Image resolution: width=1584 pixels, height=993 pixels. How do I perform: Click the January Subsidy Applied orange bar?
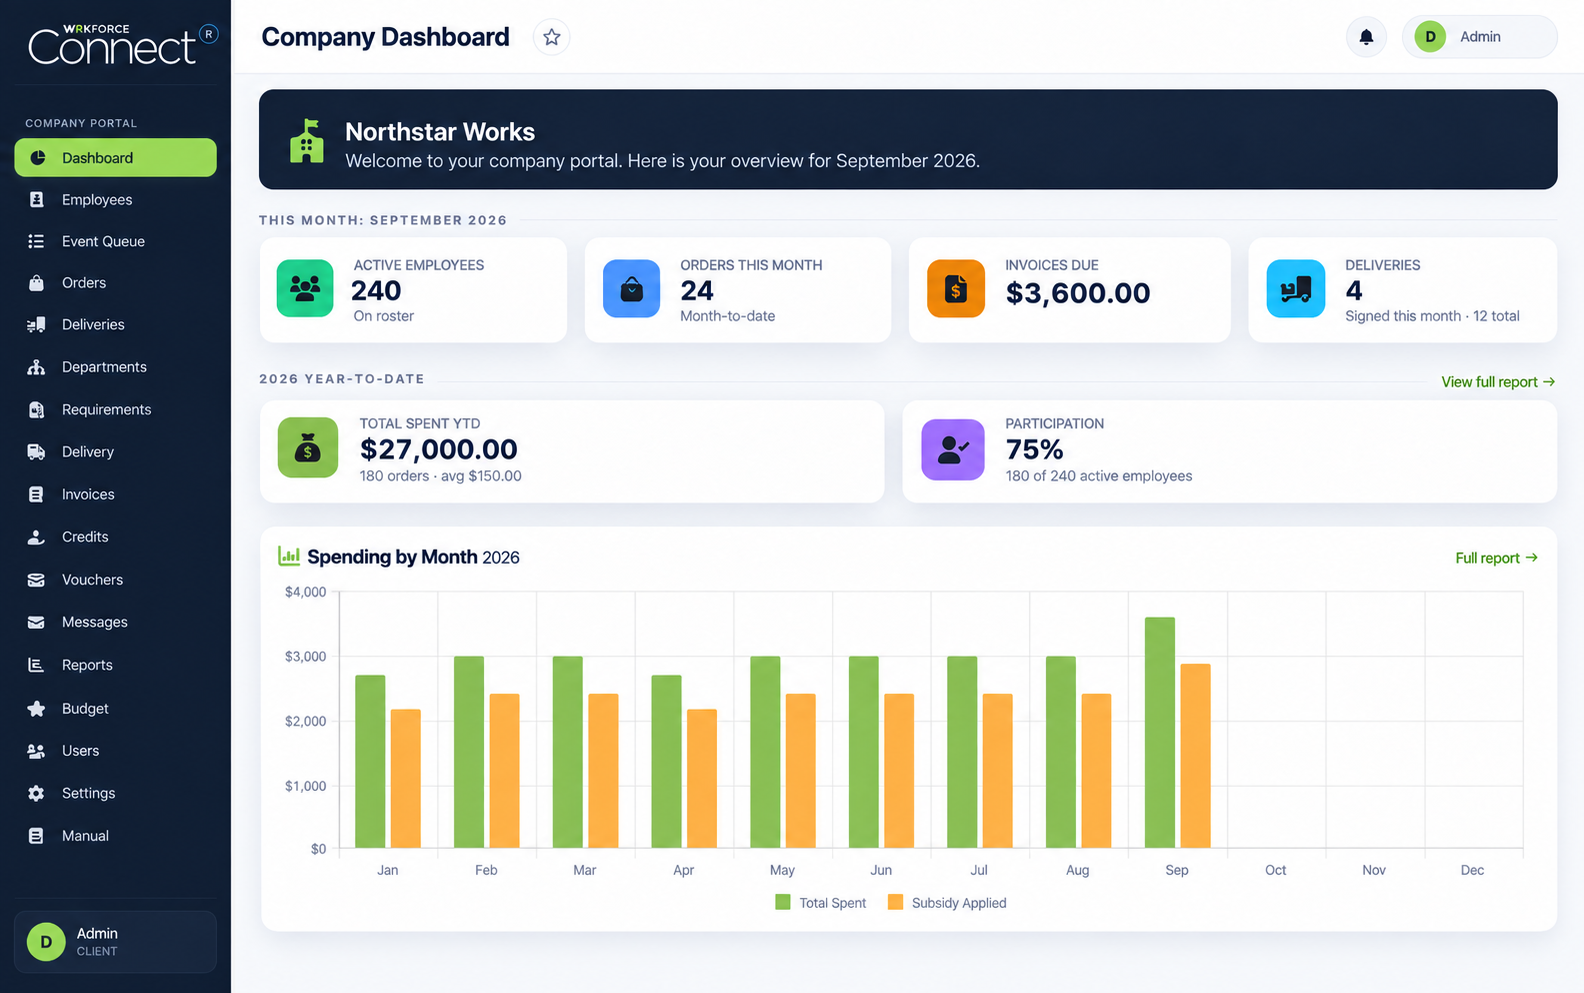tap(405, 779)
